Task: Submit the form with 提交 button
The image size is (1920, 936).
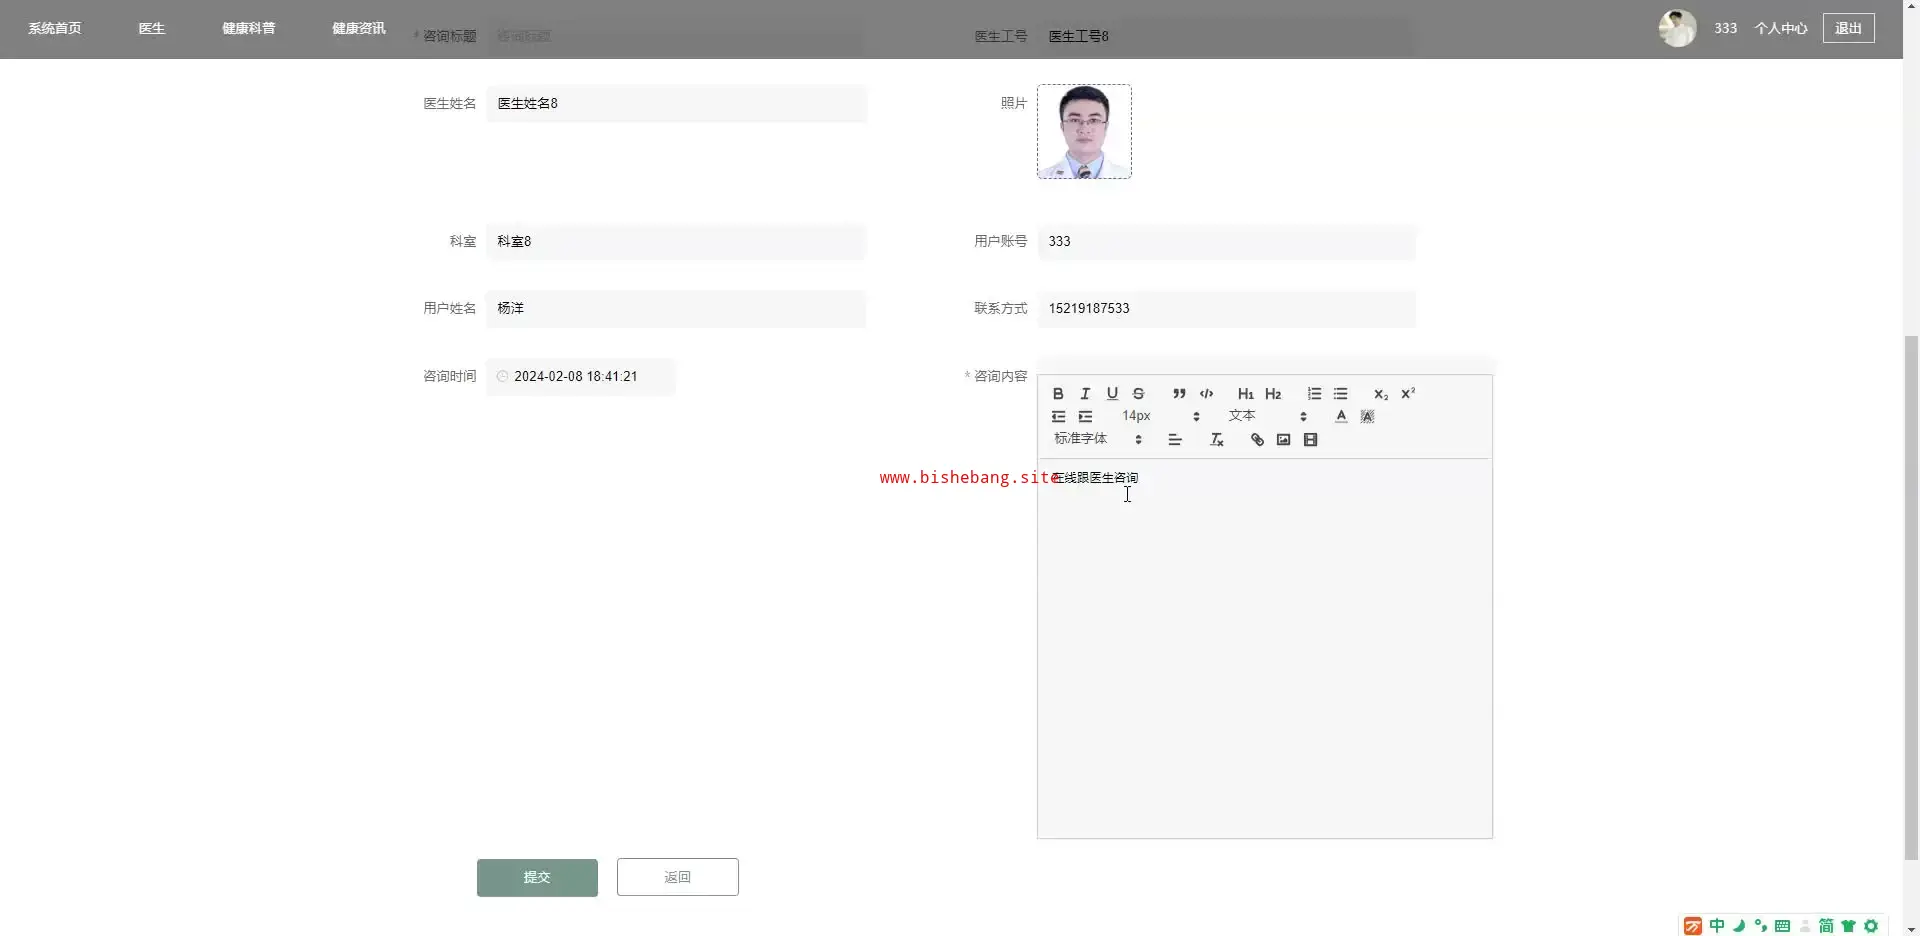Action: click(x=537, y=877)
